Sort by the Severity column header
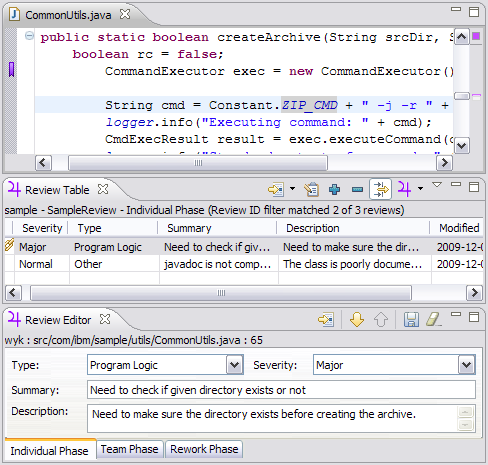 42,228
